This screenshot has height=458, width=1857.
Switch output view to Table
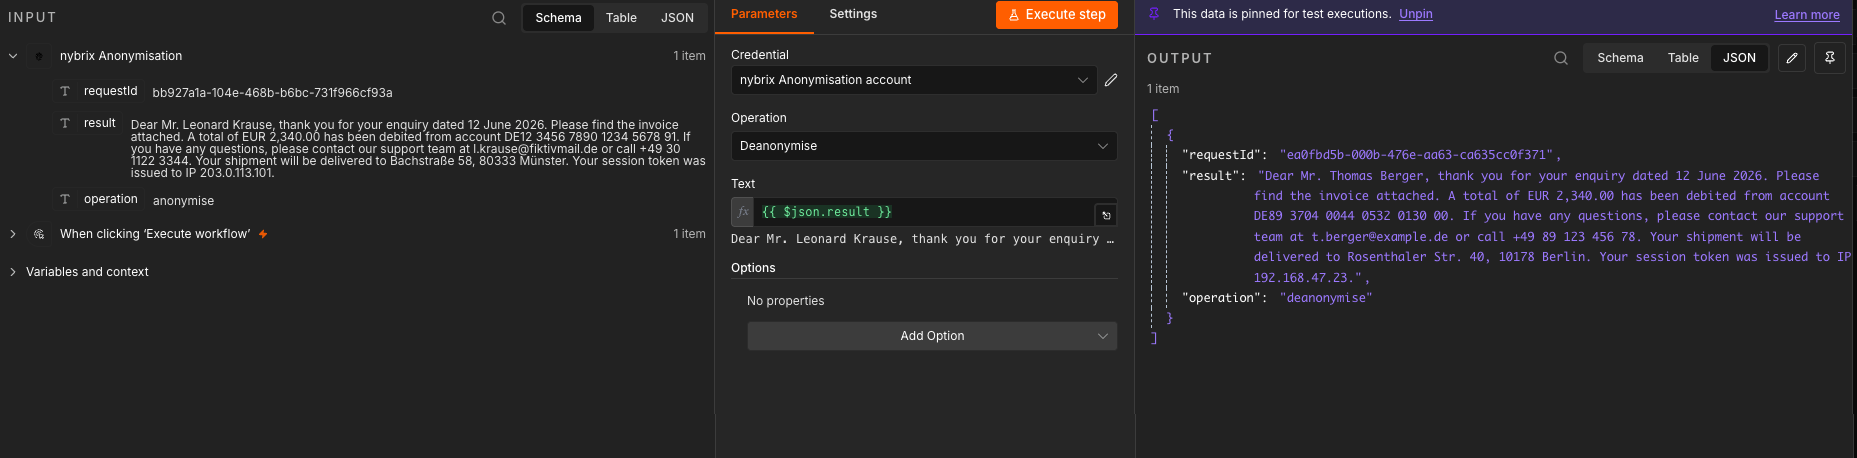pyautogui.click(x=1683, y=58)
